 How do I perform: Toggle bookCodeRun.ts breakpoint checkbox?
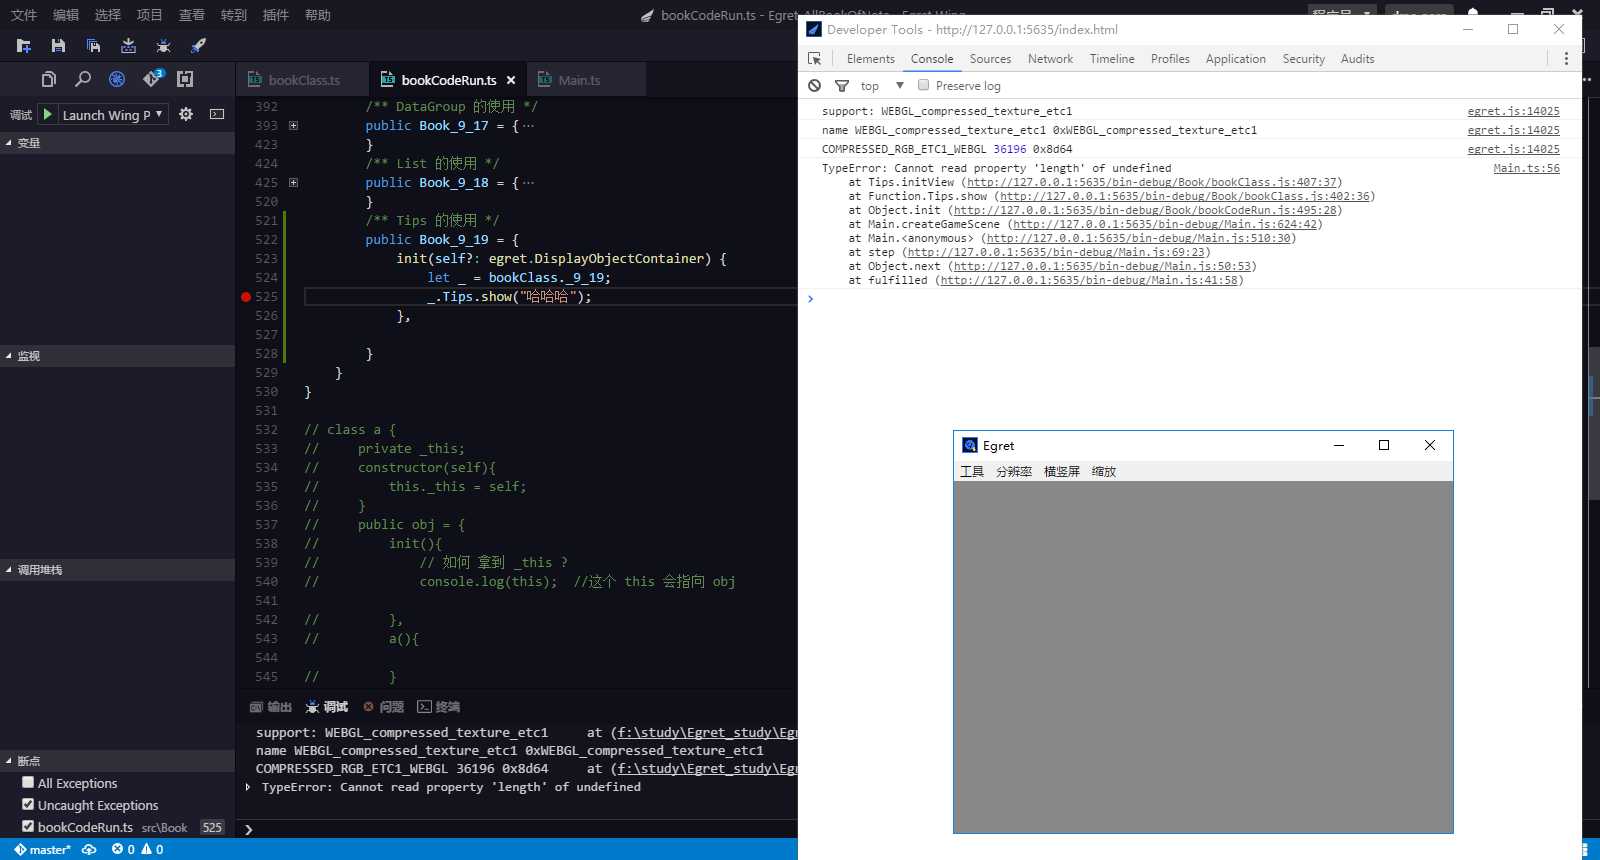tap(28, 826)
